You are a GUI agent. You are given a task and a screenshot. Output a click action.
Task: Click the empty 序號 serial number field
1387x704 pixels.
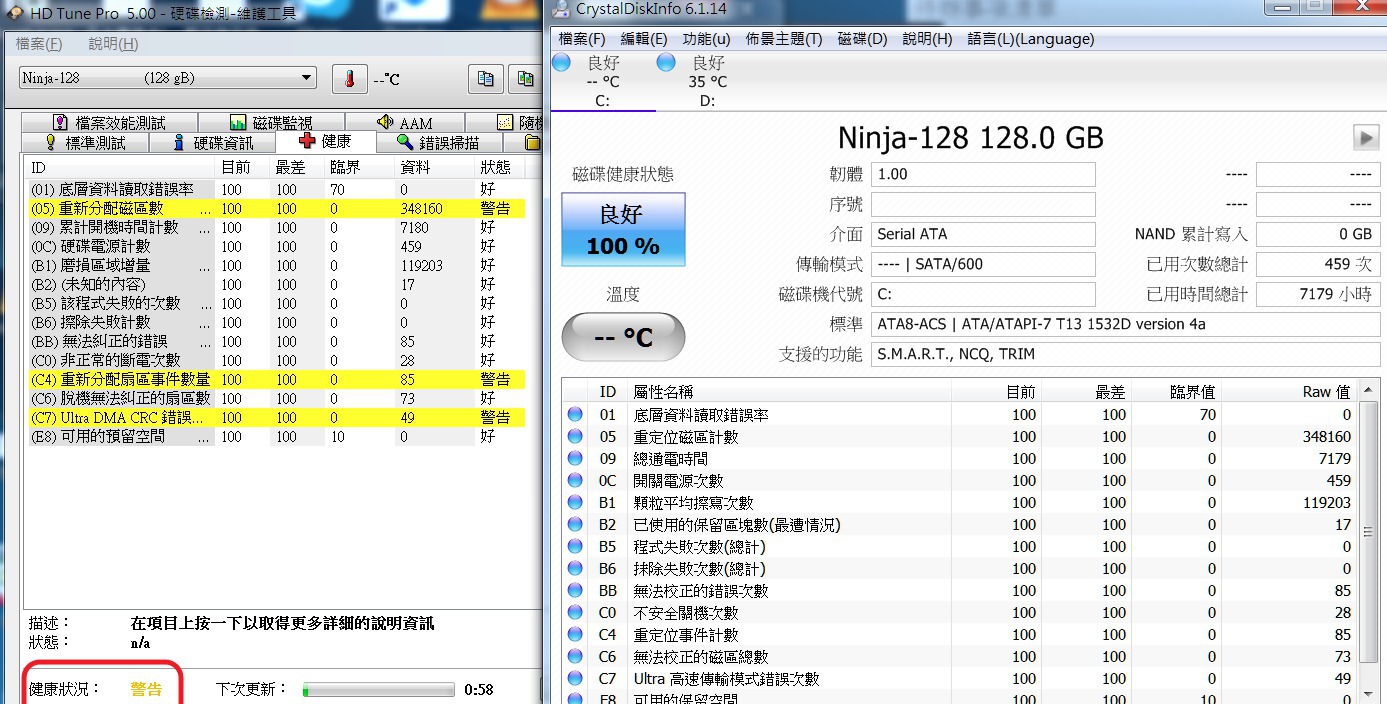tap(983, 204)
